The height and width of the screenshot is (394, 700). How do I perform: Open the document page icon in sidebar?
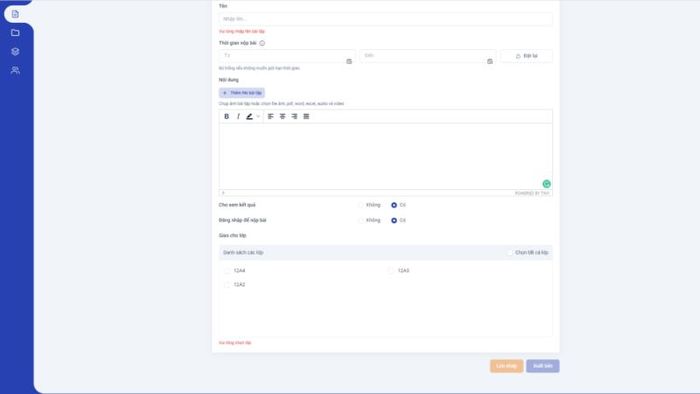[15, 14]
